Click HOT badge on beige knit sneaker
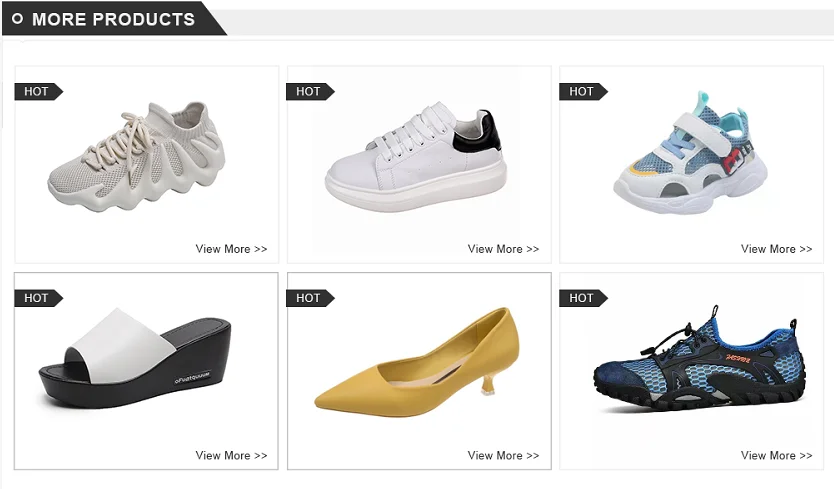The width and height of the screenshot is (834, 489). (37, 92)
